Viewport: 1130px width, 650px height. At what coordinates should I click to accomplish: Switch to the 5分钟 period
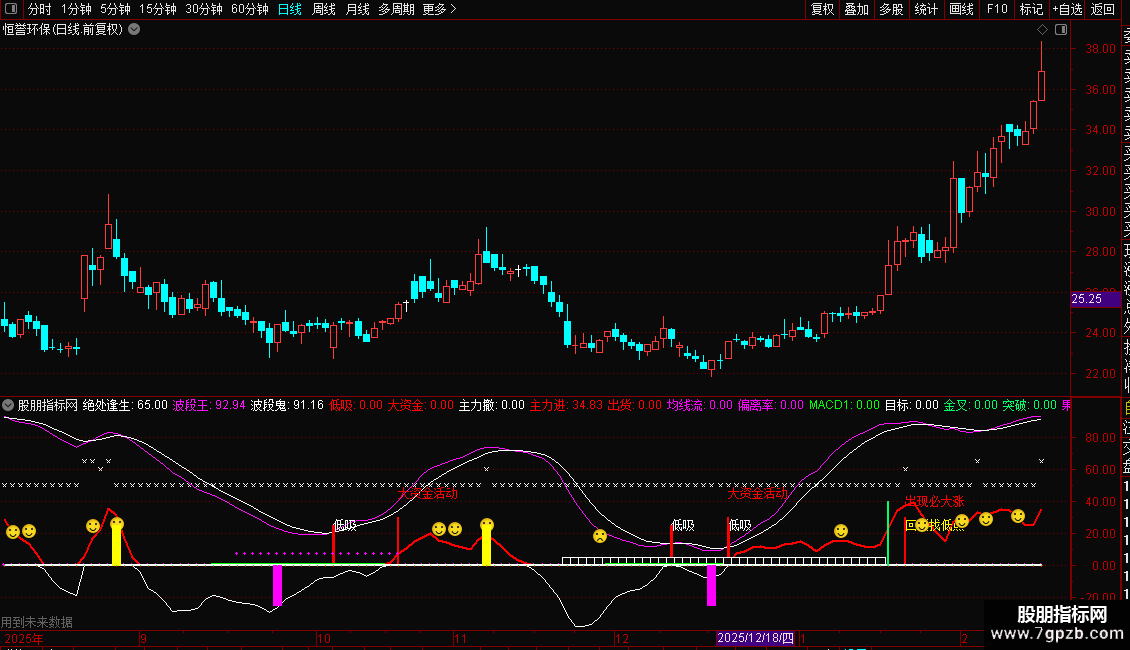(115, 9)
